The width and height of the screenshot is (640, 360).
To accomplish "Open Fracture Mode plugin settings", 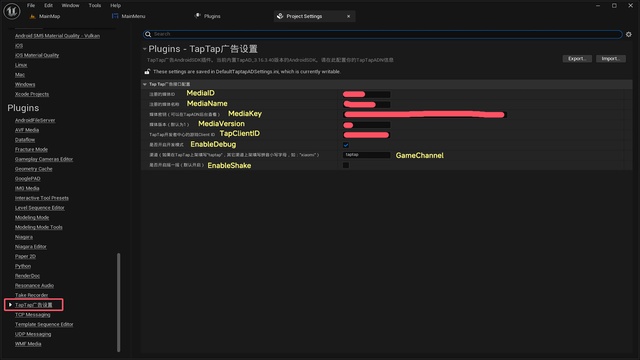I will click(31, 149).
